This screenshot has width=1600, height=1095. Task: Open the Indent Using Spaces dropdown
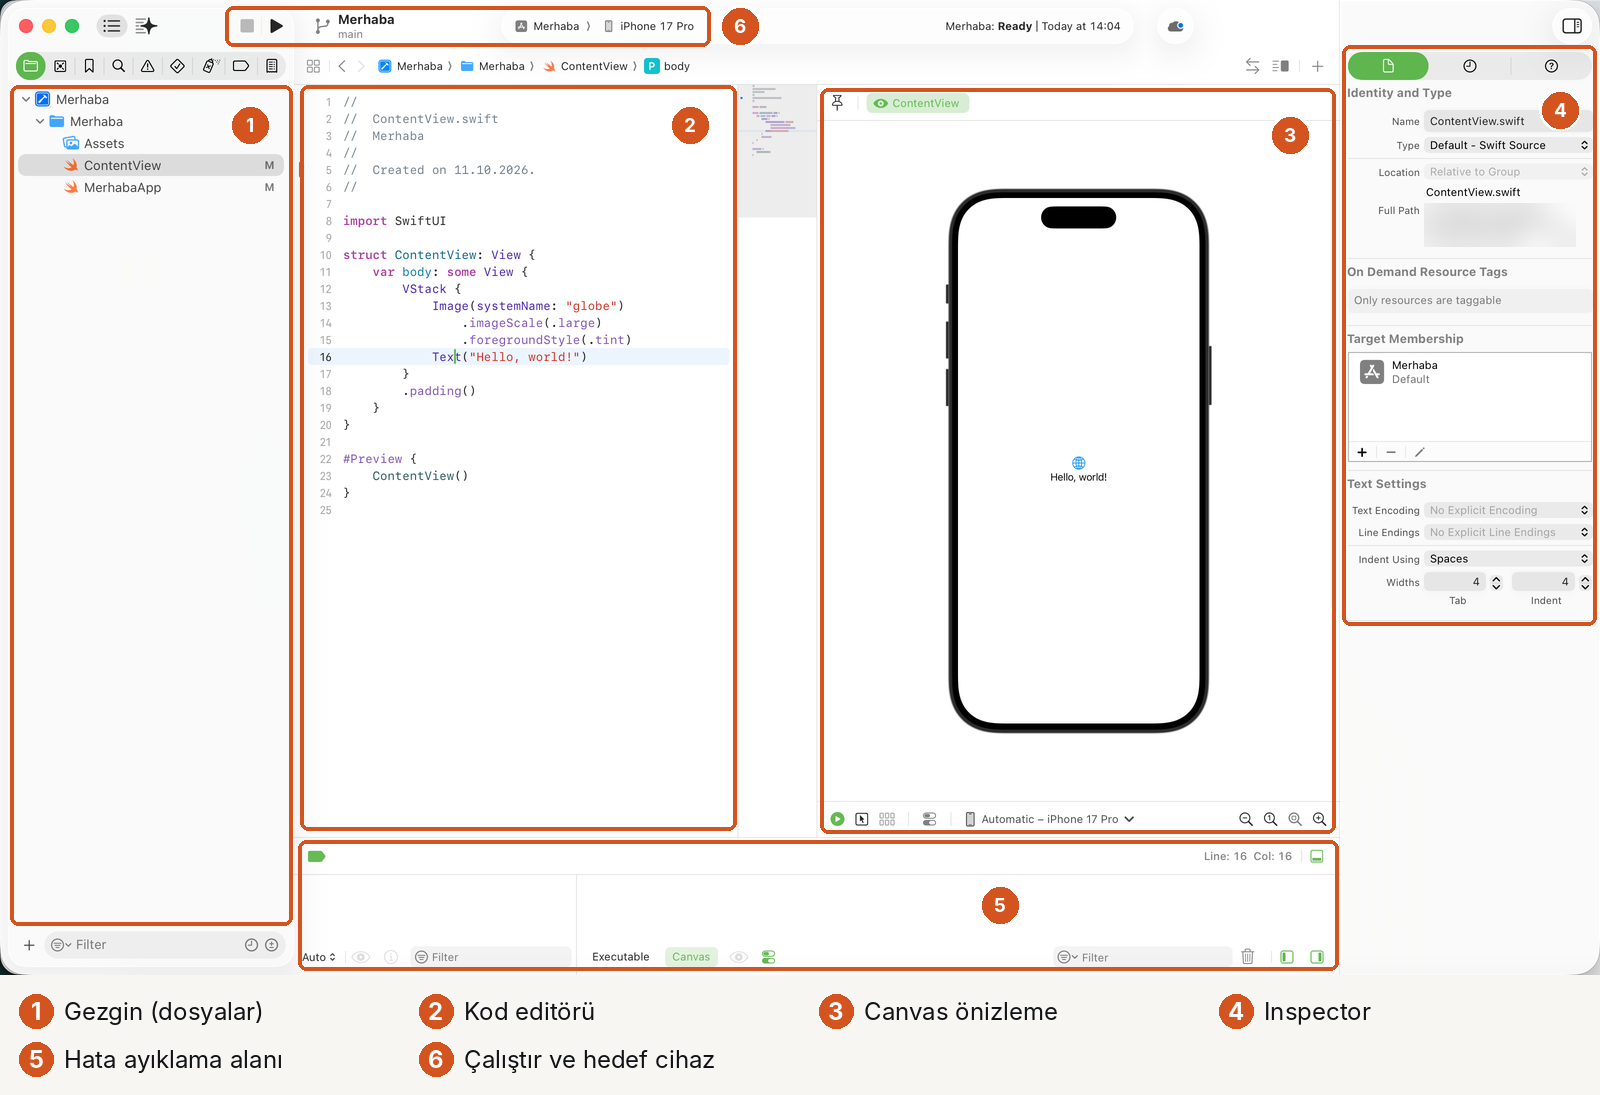[1508, 559]
